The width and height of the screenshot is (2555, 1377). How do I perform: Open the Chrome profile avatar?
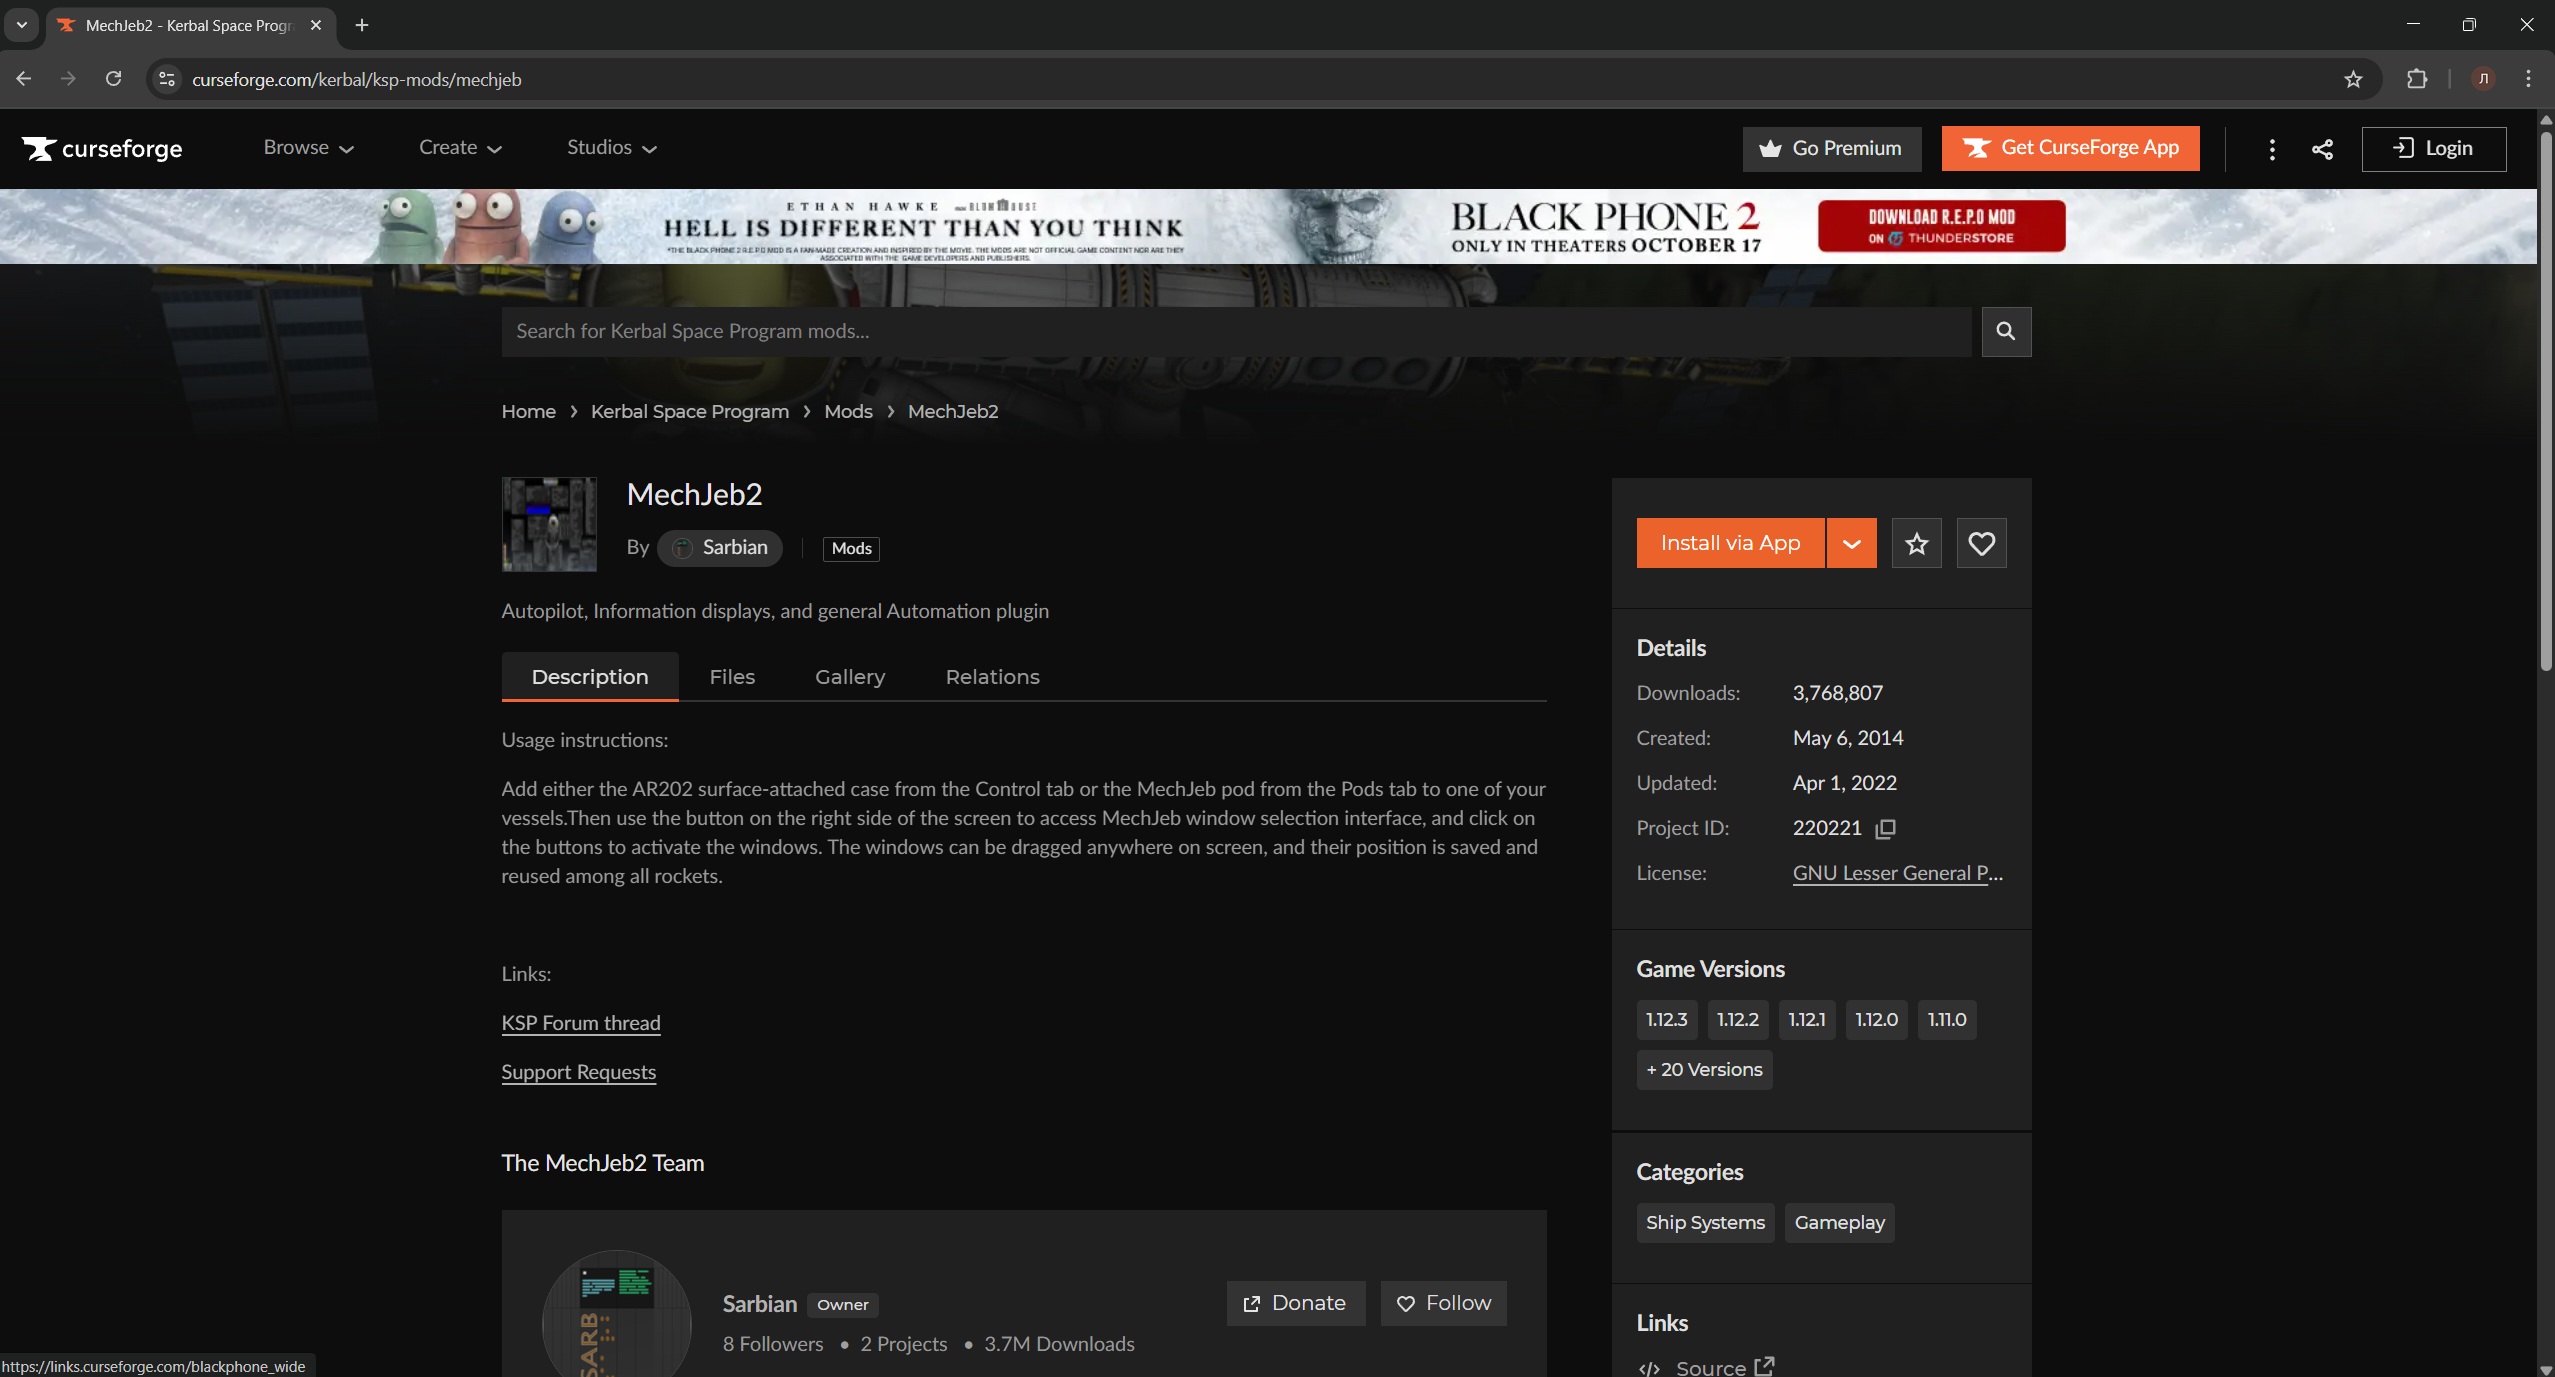point(2483,79)
